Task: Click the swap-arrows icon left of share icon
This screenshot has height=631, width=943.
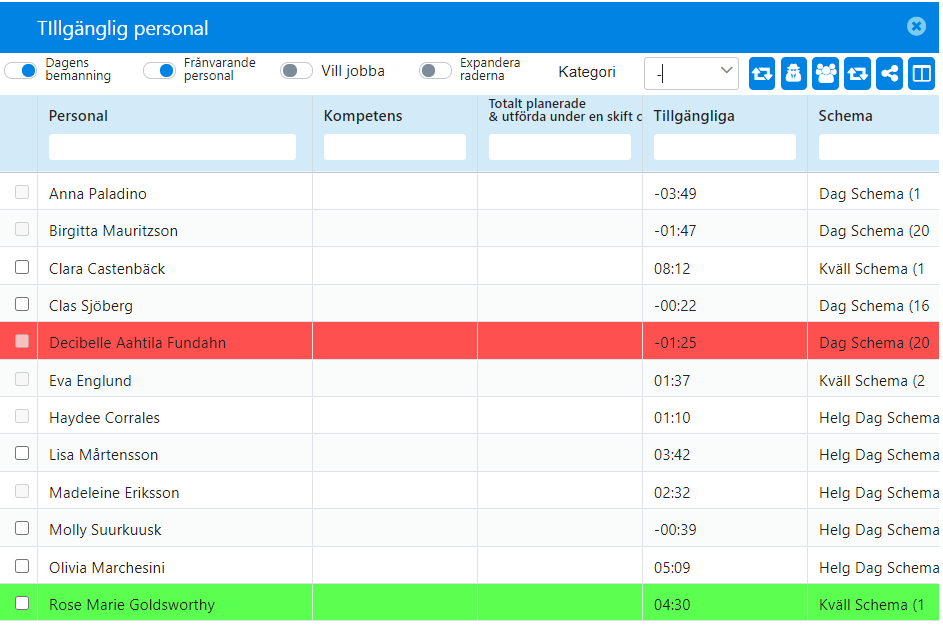Action: click(x=857, y=73)
